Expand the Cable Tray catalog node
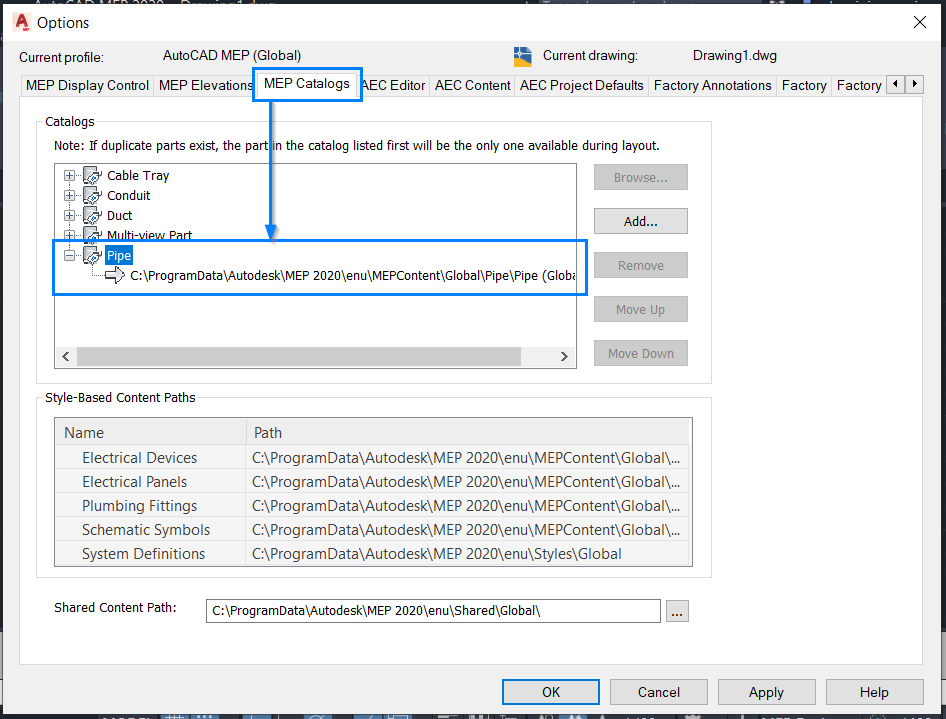This screenshot has width=946, height=719. 69,176
